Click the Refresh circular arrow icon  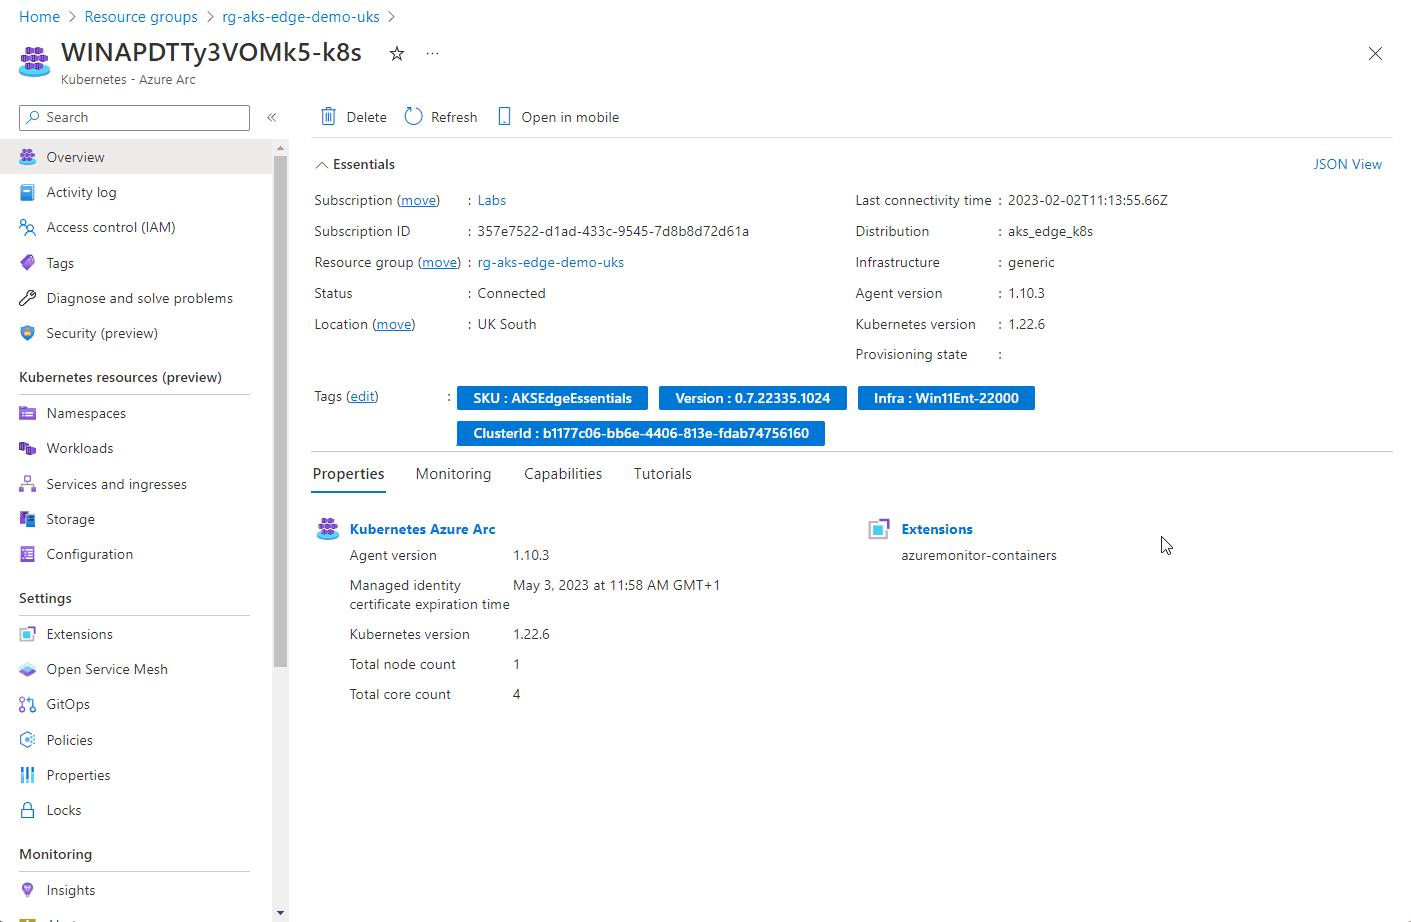414,116
